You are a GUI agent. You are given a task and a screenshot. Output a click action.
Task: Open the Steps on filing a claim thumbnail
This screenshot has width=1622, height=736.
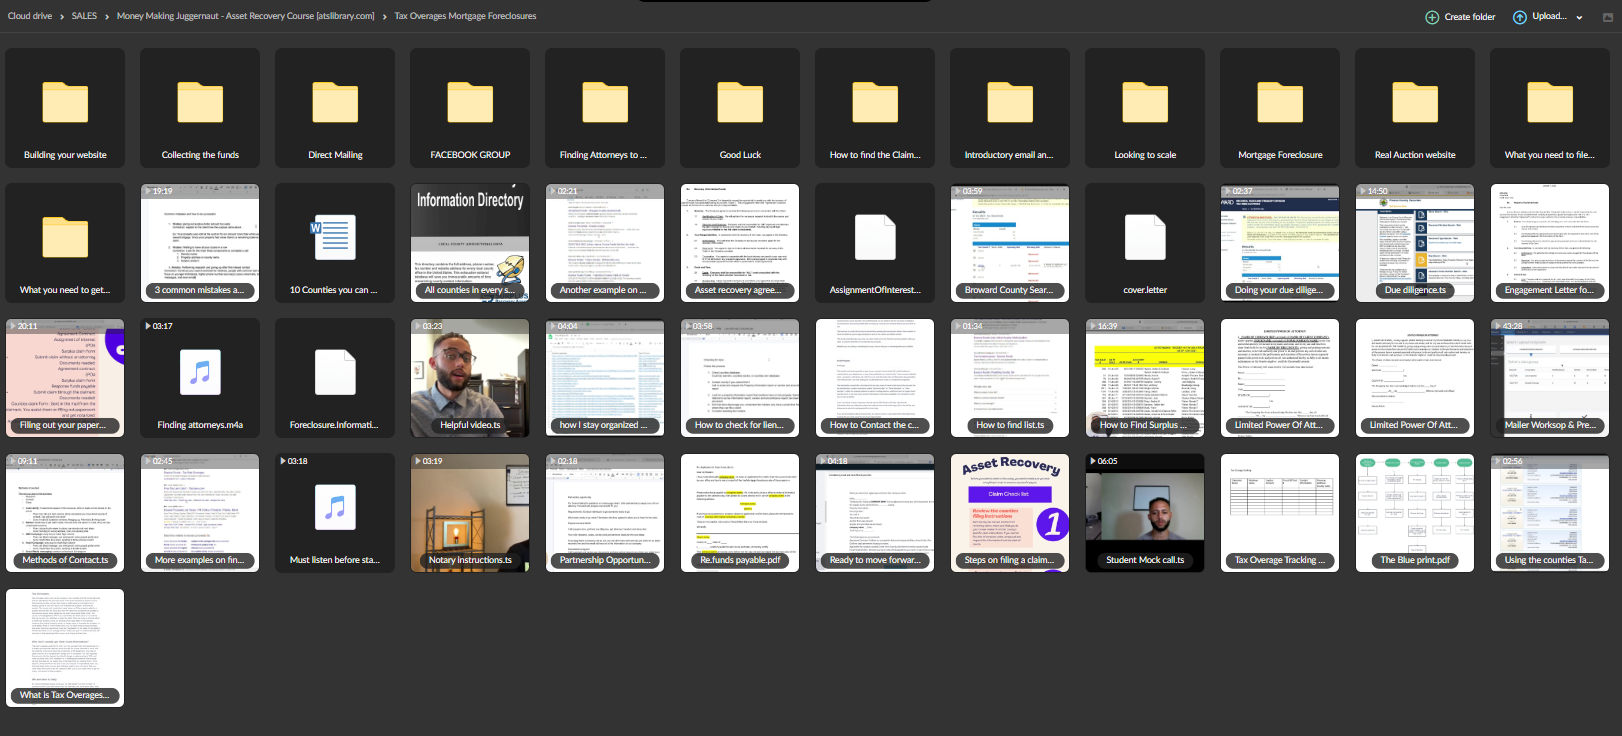tap(1010, 513)
